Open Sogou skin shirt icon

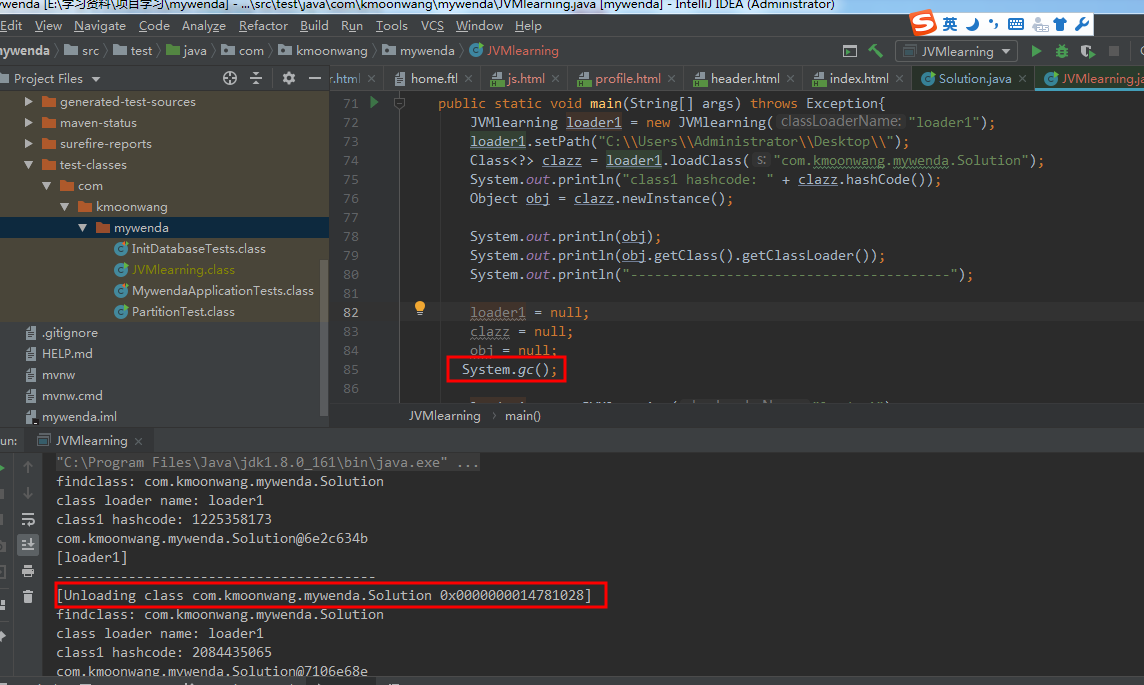pos(1060,24)
